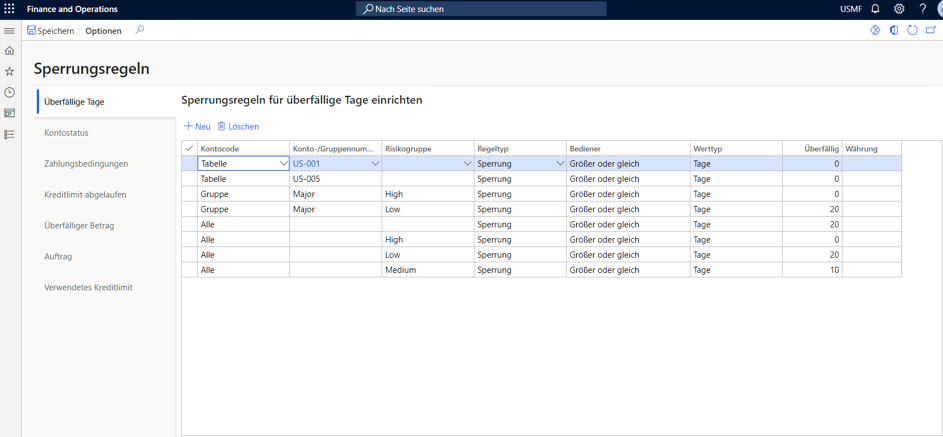The height and width of the screenshot is (437, 943).
Task: Click the Neu button to add rule
Action: [197, 127]
